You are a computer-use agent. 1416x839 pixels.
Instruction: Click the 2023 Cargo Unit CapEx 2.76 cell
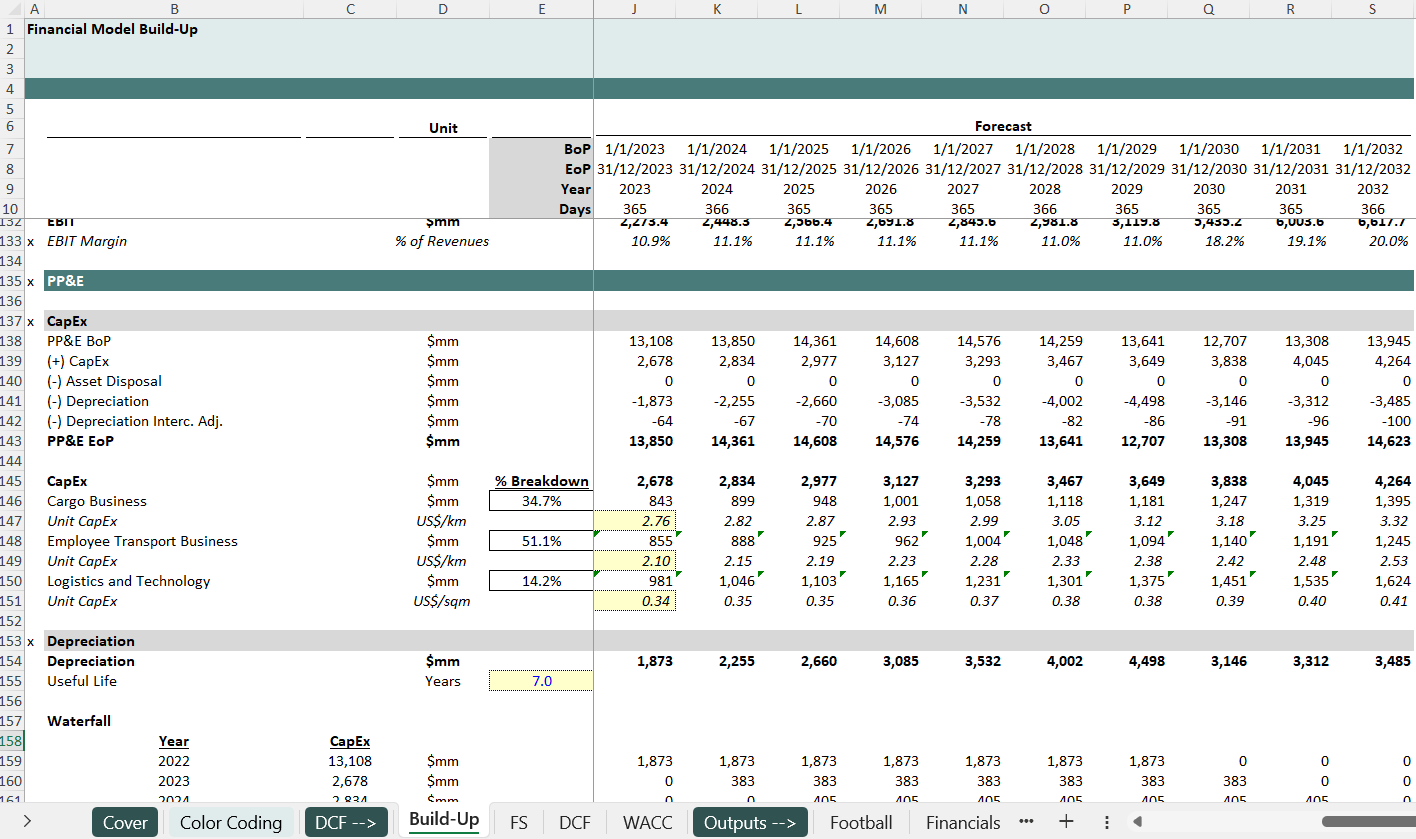click(635, 521)
